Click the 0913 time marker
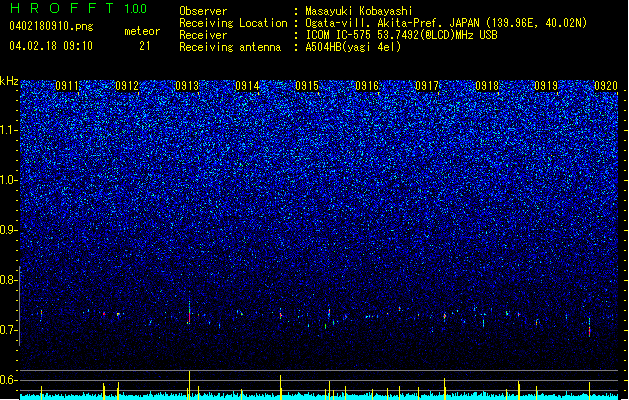The width and height of the screenshot is (629, 400). click(187, 86)
